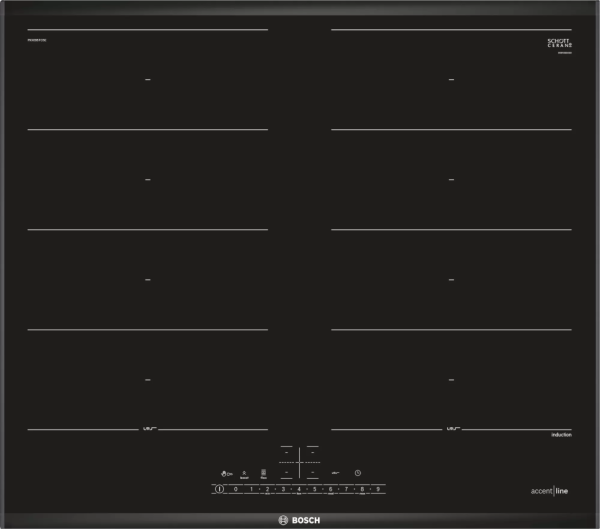Set power level to 5 on the slider
This screenshot has height=529, width=600.
[314, 489]
